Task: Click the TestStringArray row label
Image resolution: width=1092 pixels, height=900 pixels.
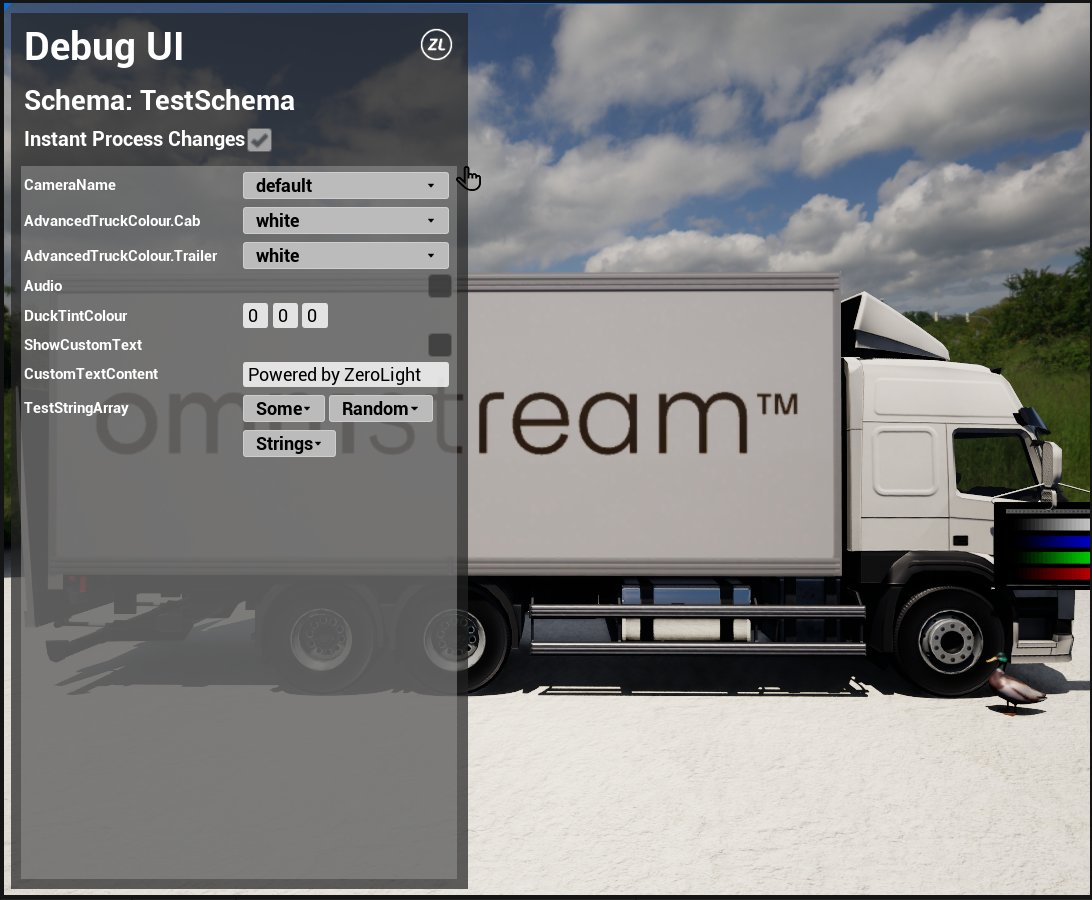Action: 75,408
